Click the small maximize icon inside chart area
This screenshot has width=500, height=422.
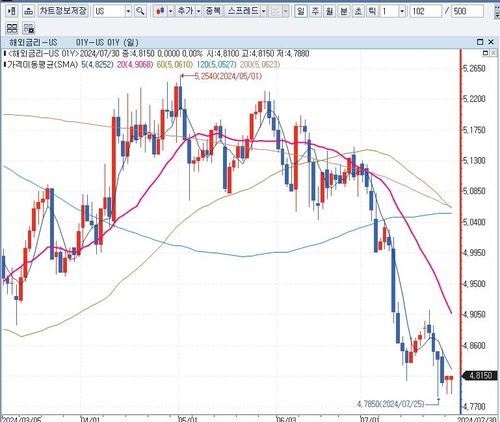485,53
